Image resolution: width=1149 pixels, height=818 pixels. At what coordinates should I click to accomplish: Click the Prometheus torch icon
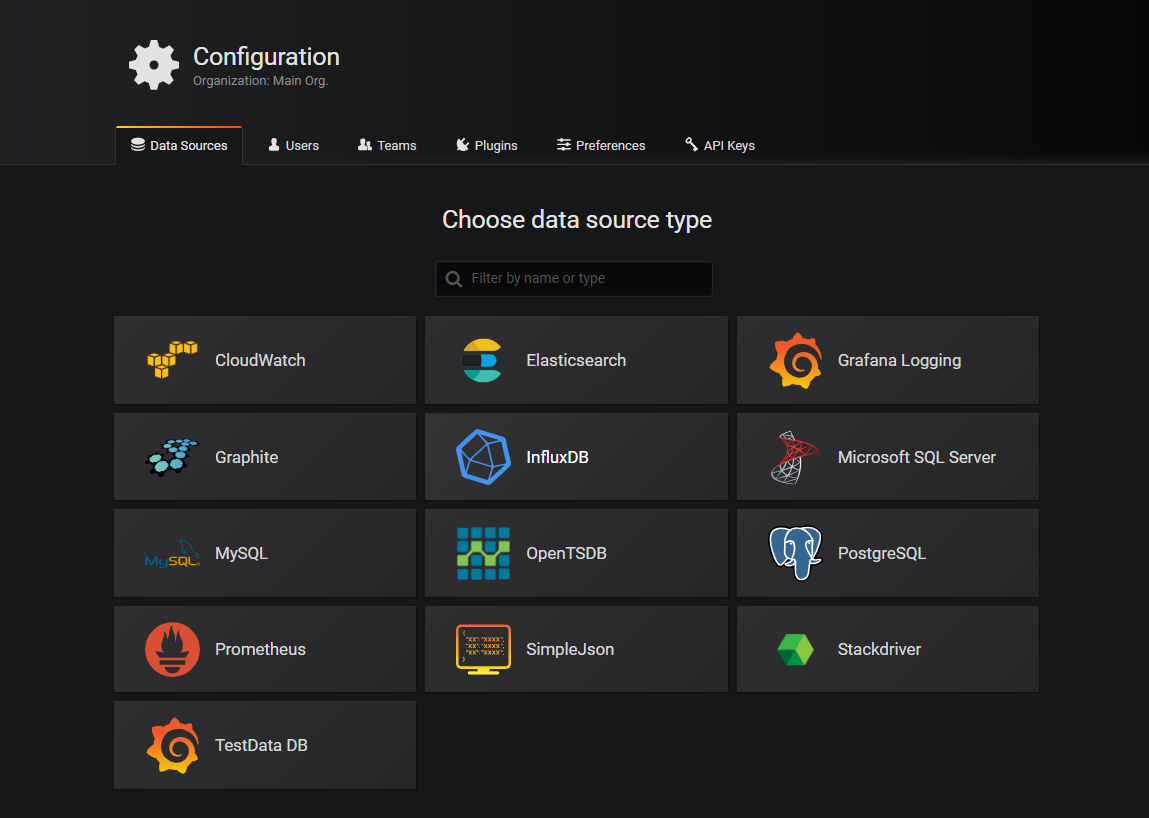(x=172, y=649)
